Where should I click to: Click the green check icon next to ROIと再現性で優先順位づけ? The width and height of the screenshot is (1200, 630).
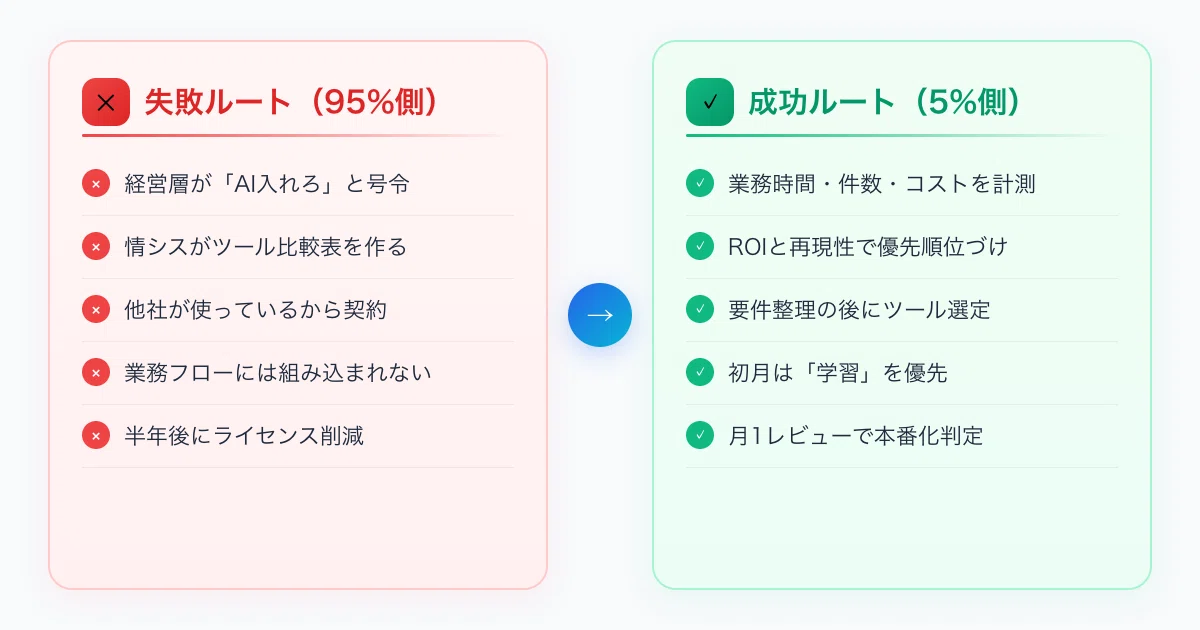point(700,247)
